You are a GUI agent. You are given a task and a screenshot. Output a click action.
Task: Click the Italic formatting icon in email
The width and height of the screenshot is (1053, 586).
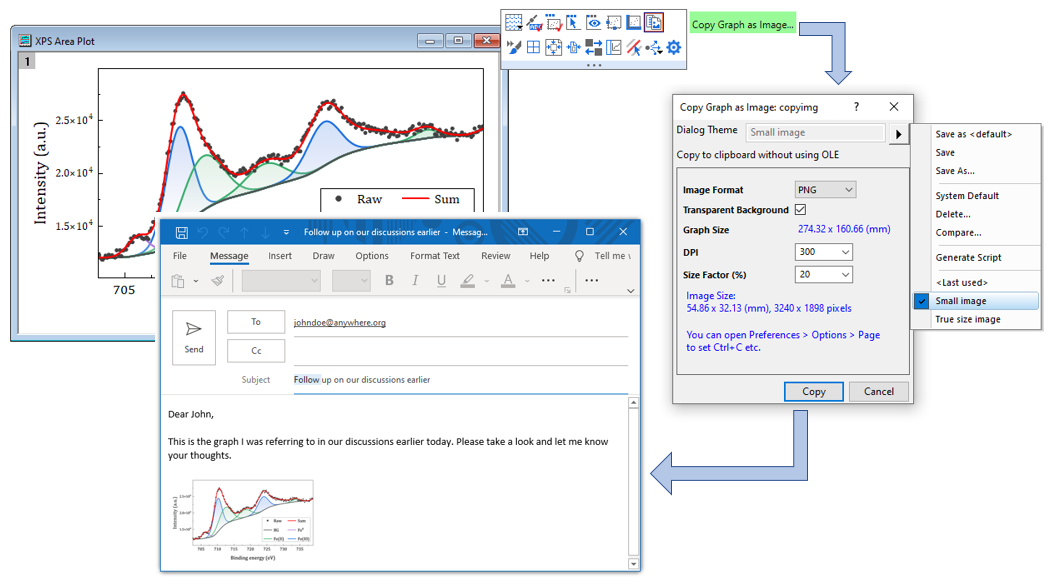pos(415,281)
